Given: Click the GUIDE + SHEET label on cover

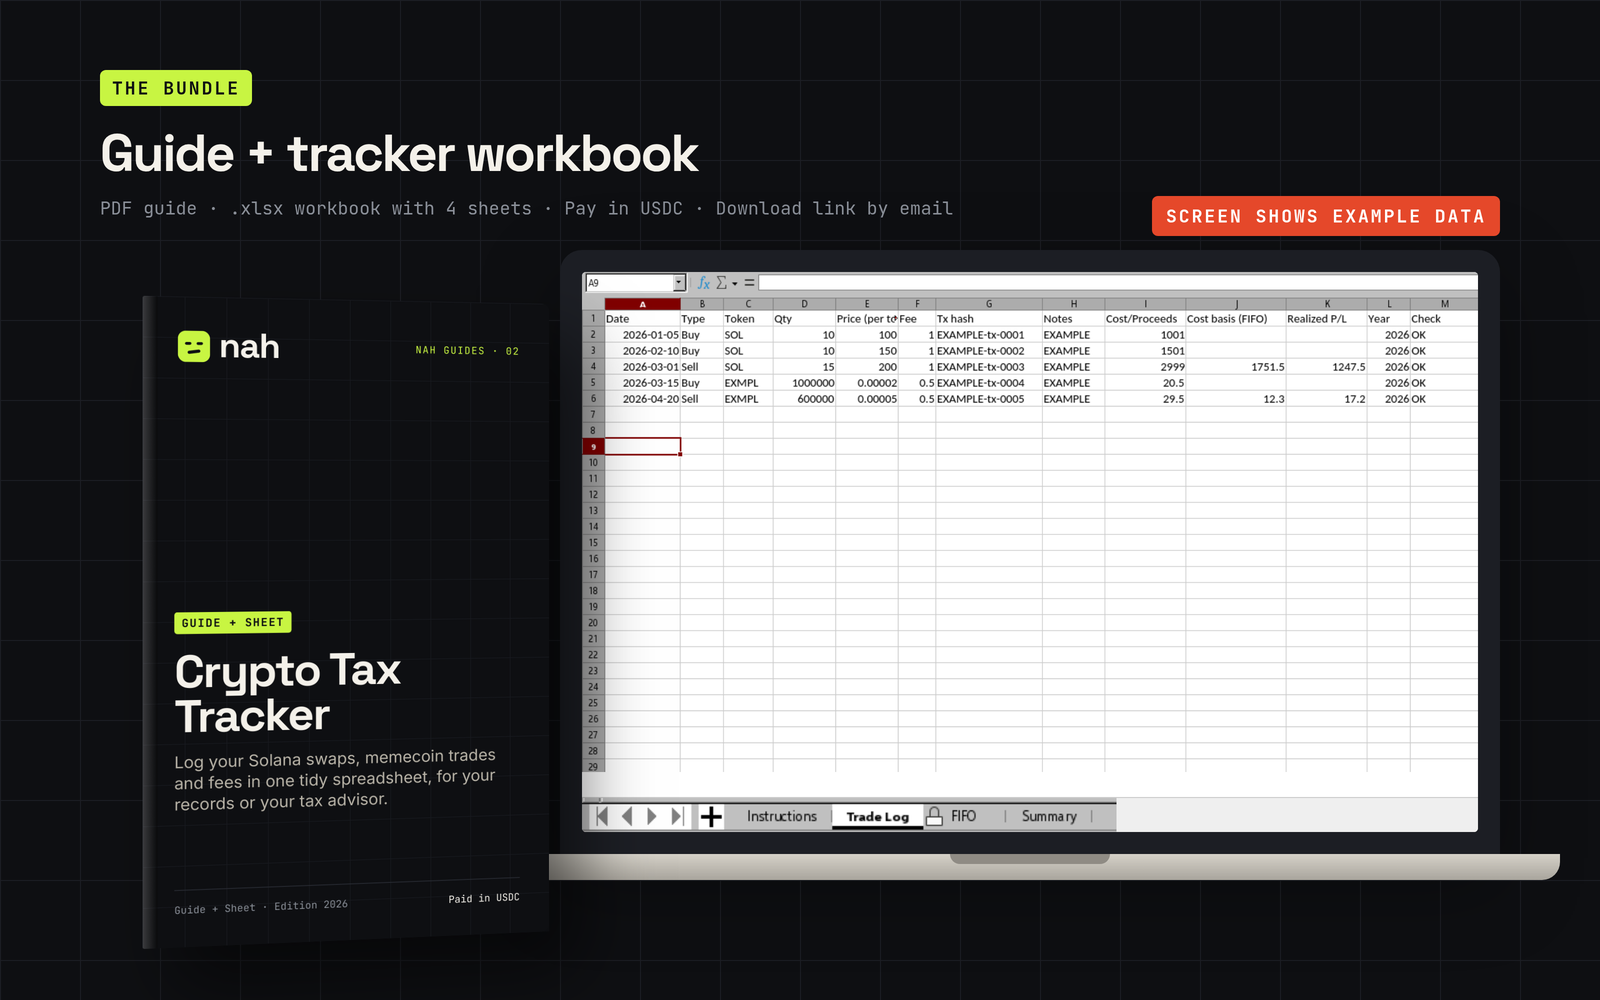Looking at the screenshot, I should click(x=233, y=622).
